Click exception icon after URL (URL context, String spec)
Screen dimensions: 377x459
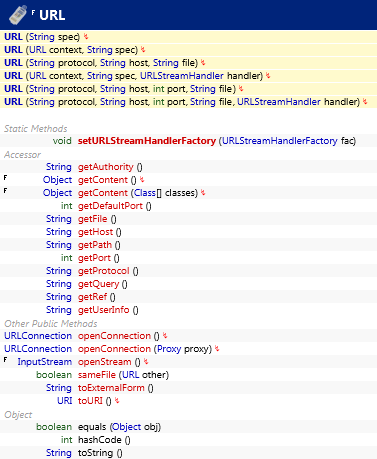143,49
